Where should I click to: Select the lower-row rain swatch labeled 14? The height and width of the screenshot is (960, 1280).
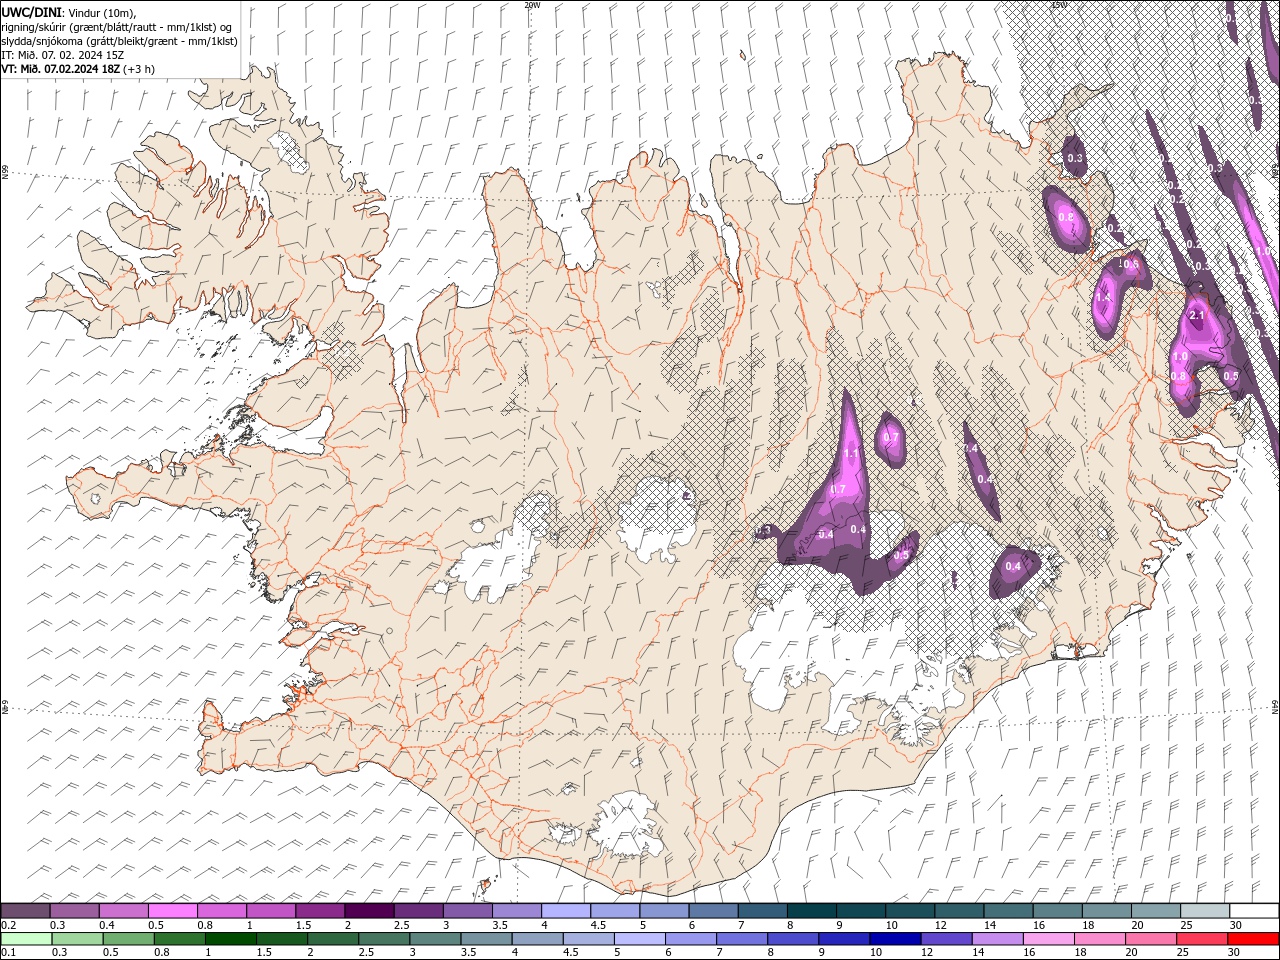point(998,939)
